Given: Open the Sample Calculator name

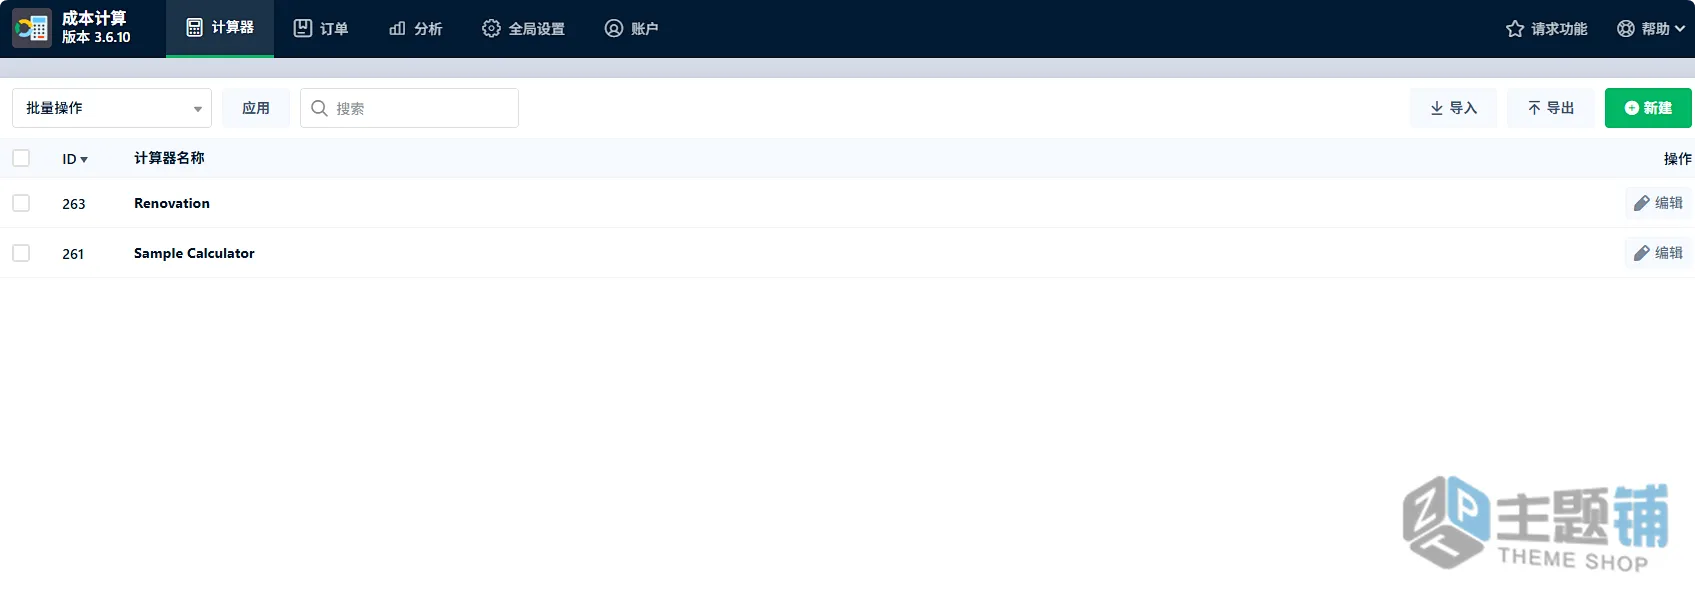Looking at the screenshot, I should click(x=194, y=253).
